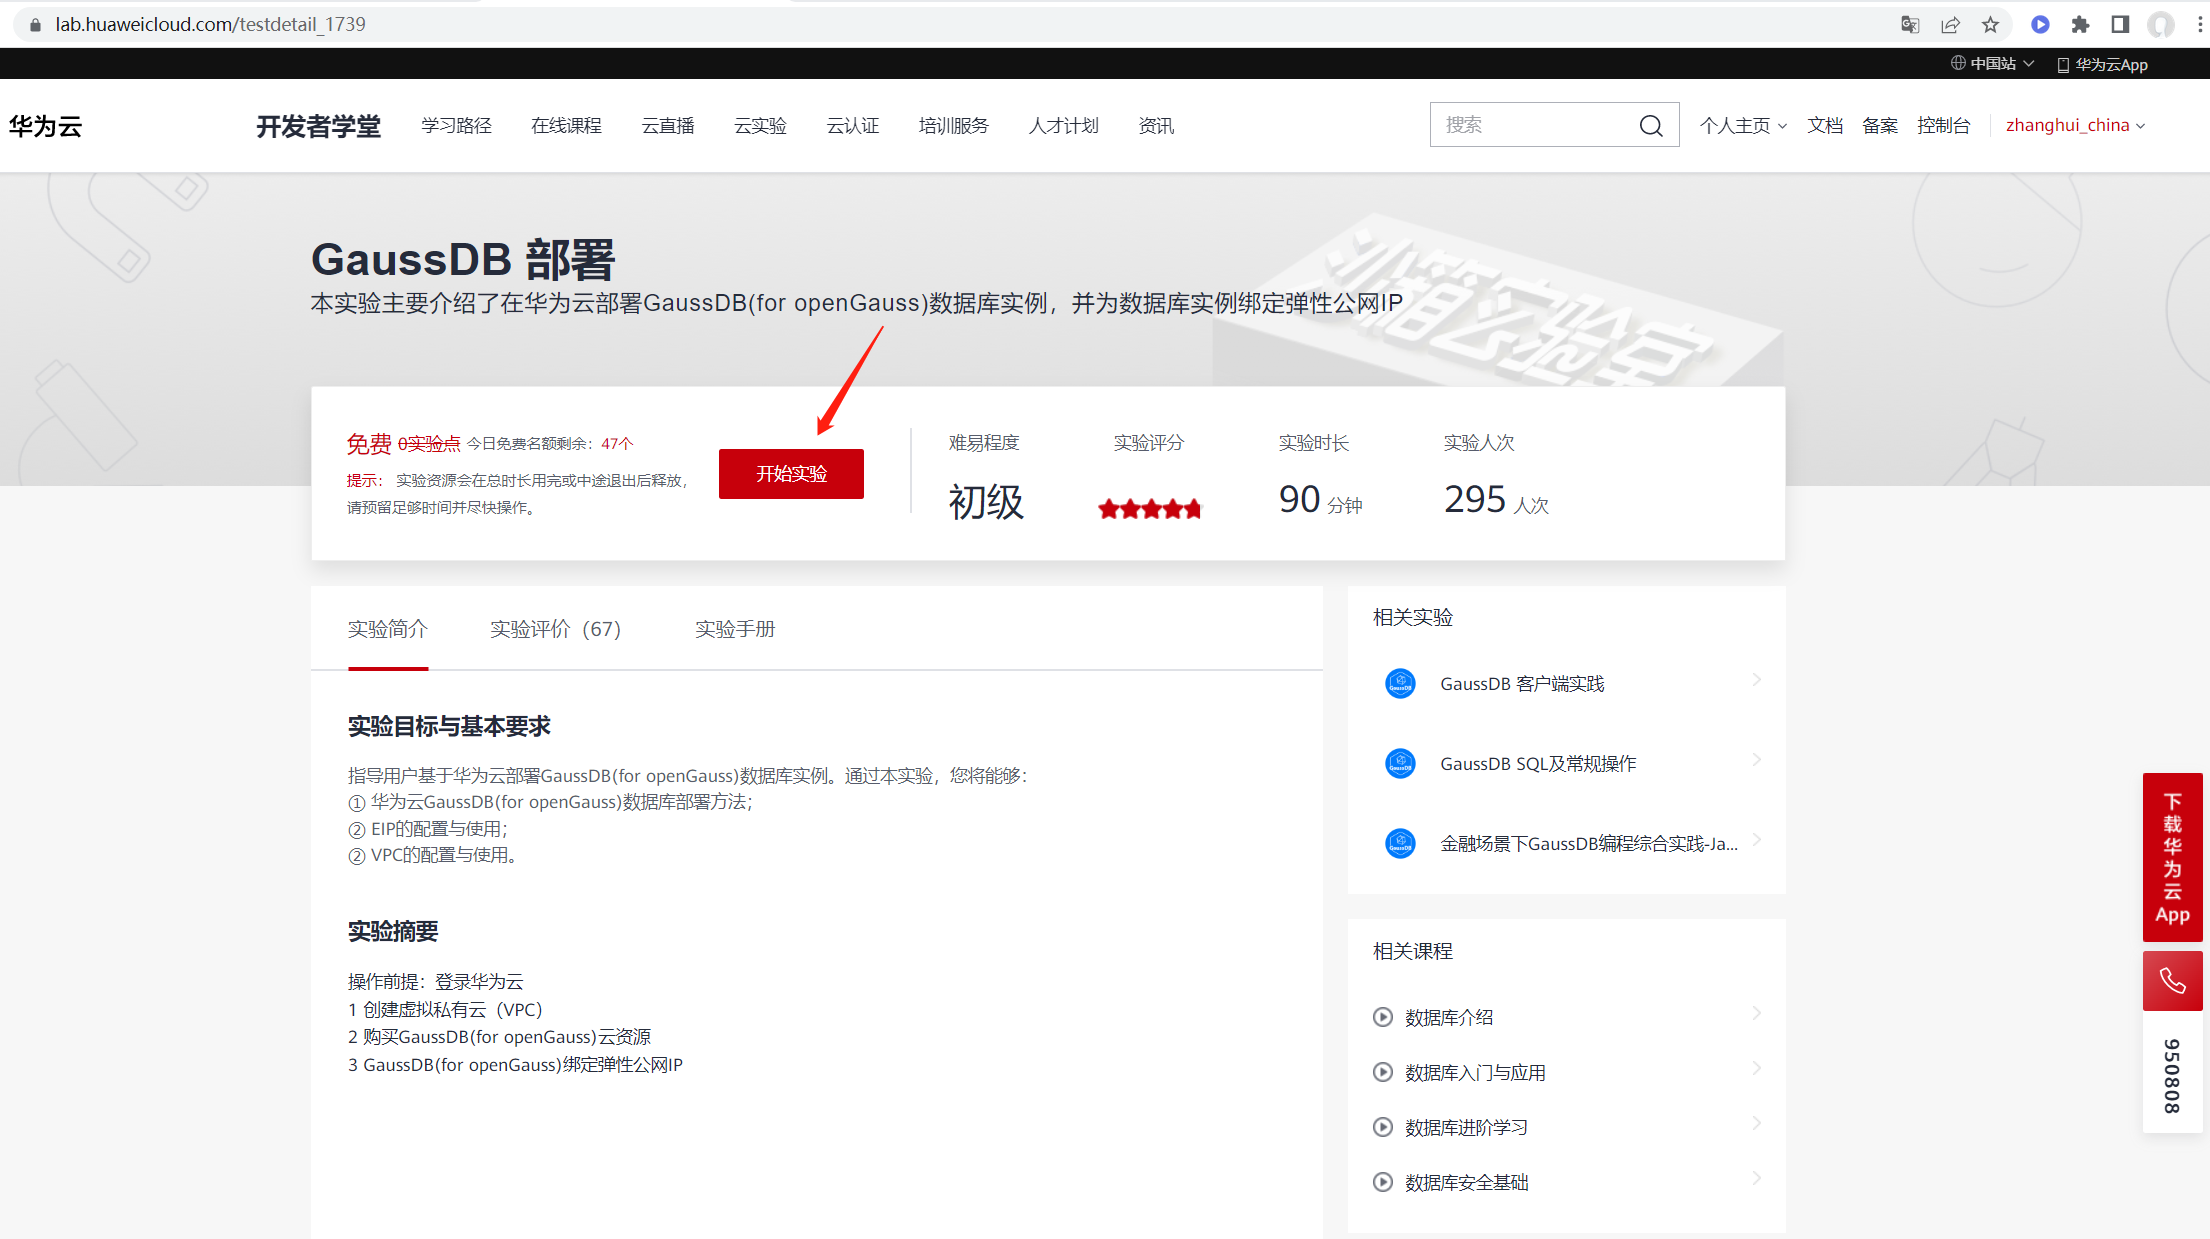Expand the 中国站 region selector
Screen dimensions: 2210x1239
point(1992,63)
